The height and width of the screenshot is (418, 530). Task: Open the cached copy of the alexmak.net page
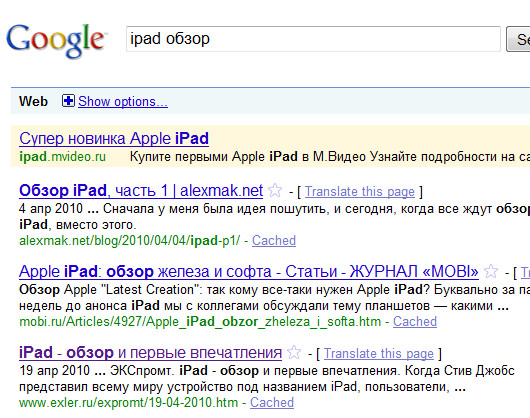pyautogui.click(x=274, y=241)
